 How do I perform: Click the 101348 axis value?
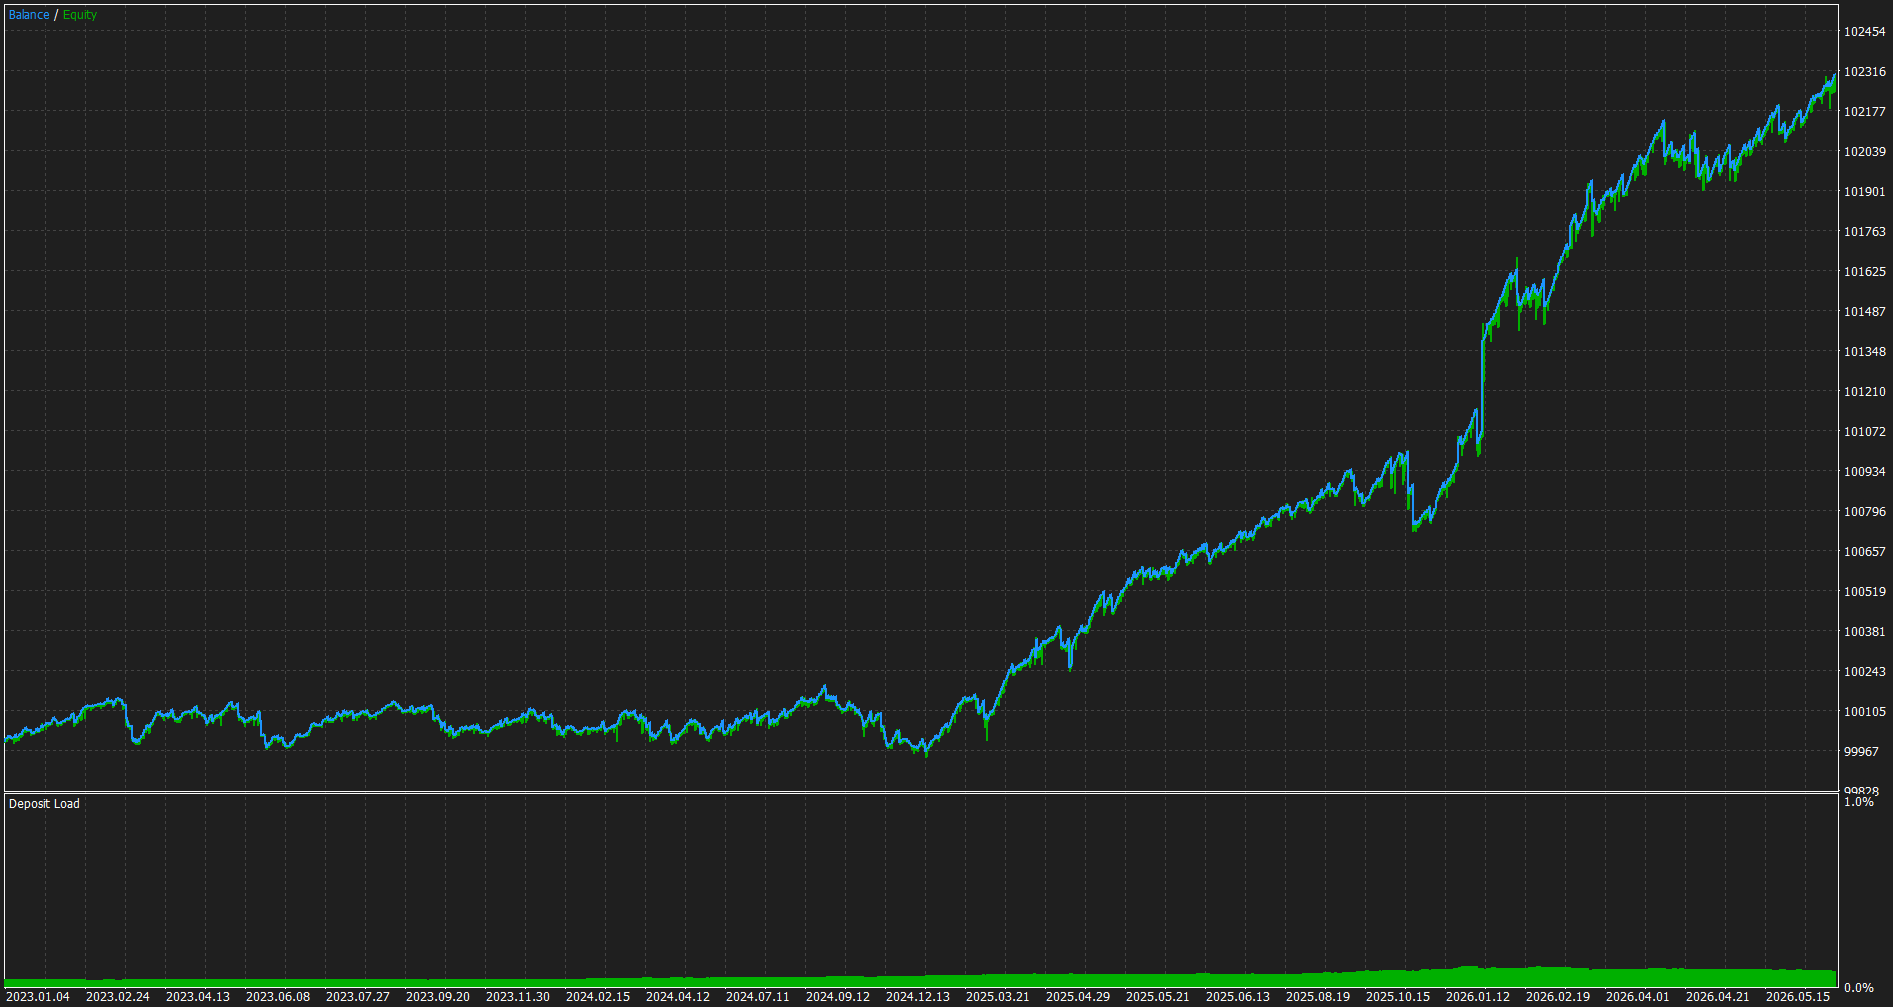(x=1865, y=352)
